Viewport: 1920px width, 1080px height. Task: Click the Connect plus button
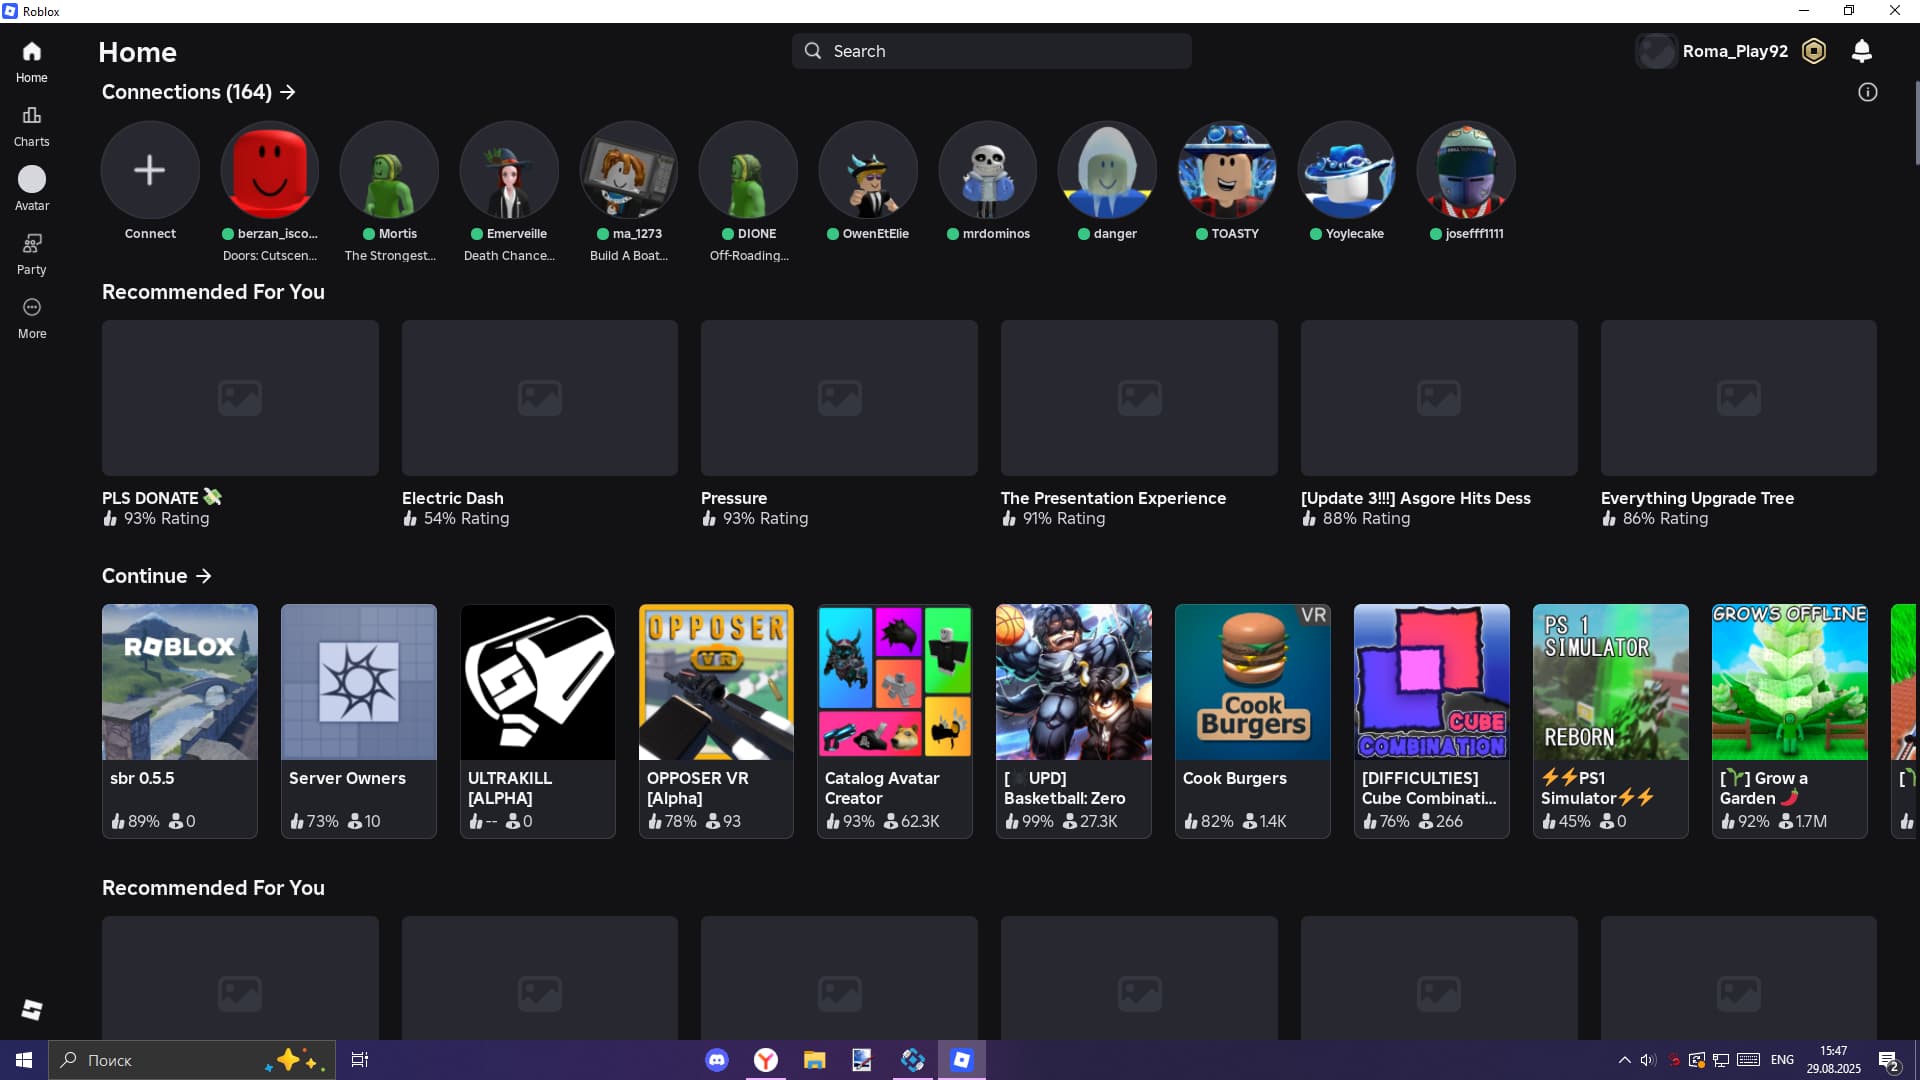tap(150, 170)
